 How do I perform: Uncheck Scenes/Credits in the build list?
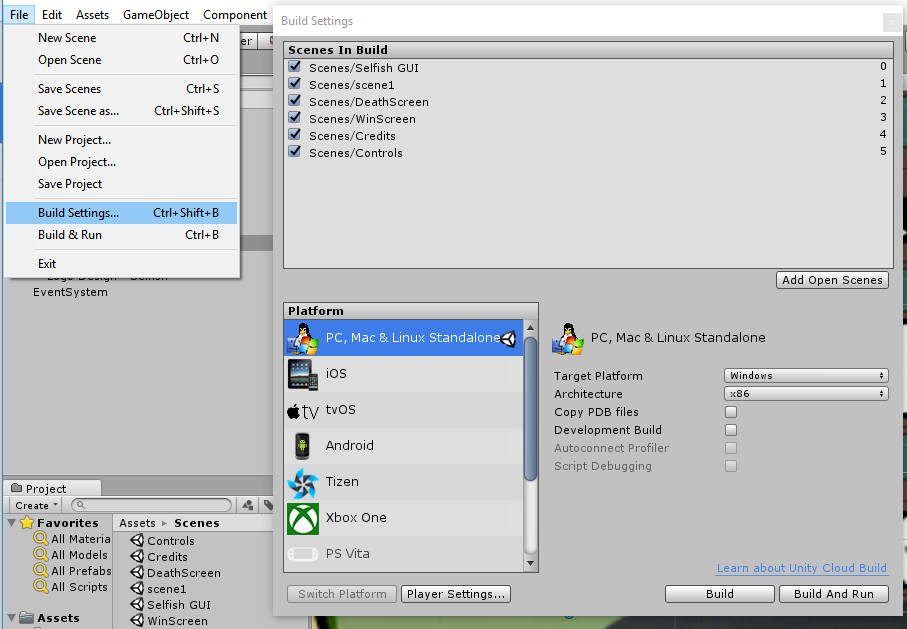pos(294,135)
